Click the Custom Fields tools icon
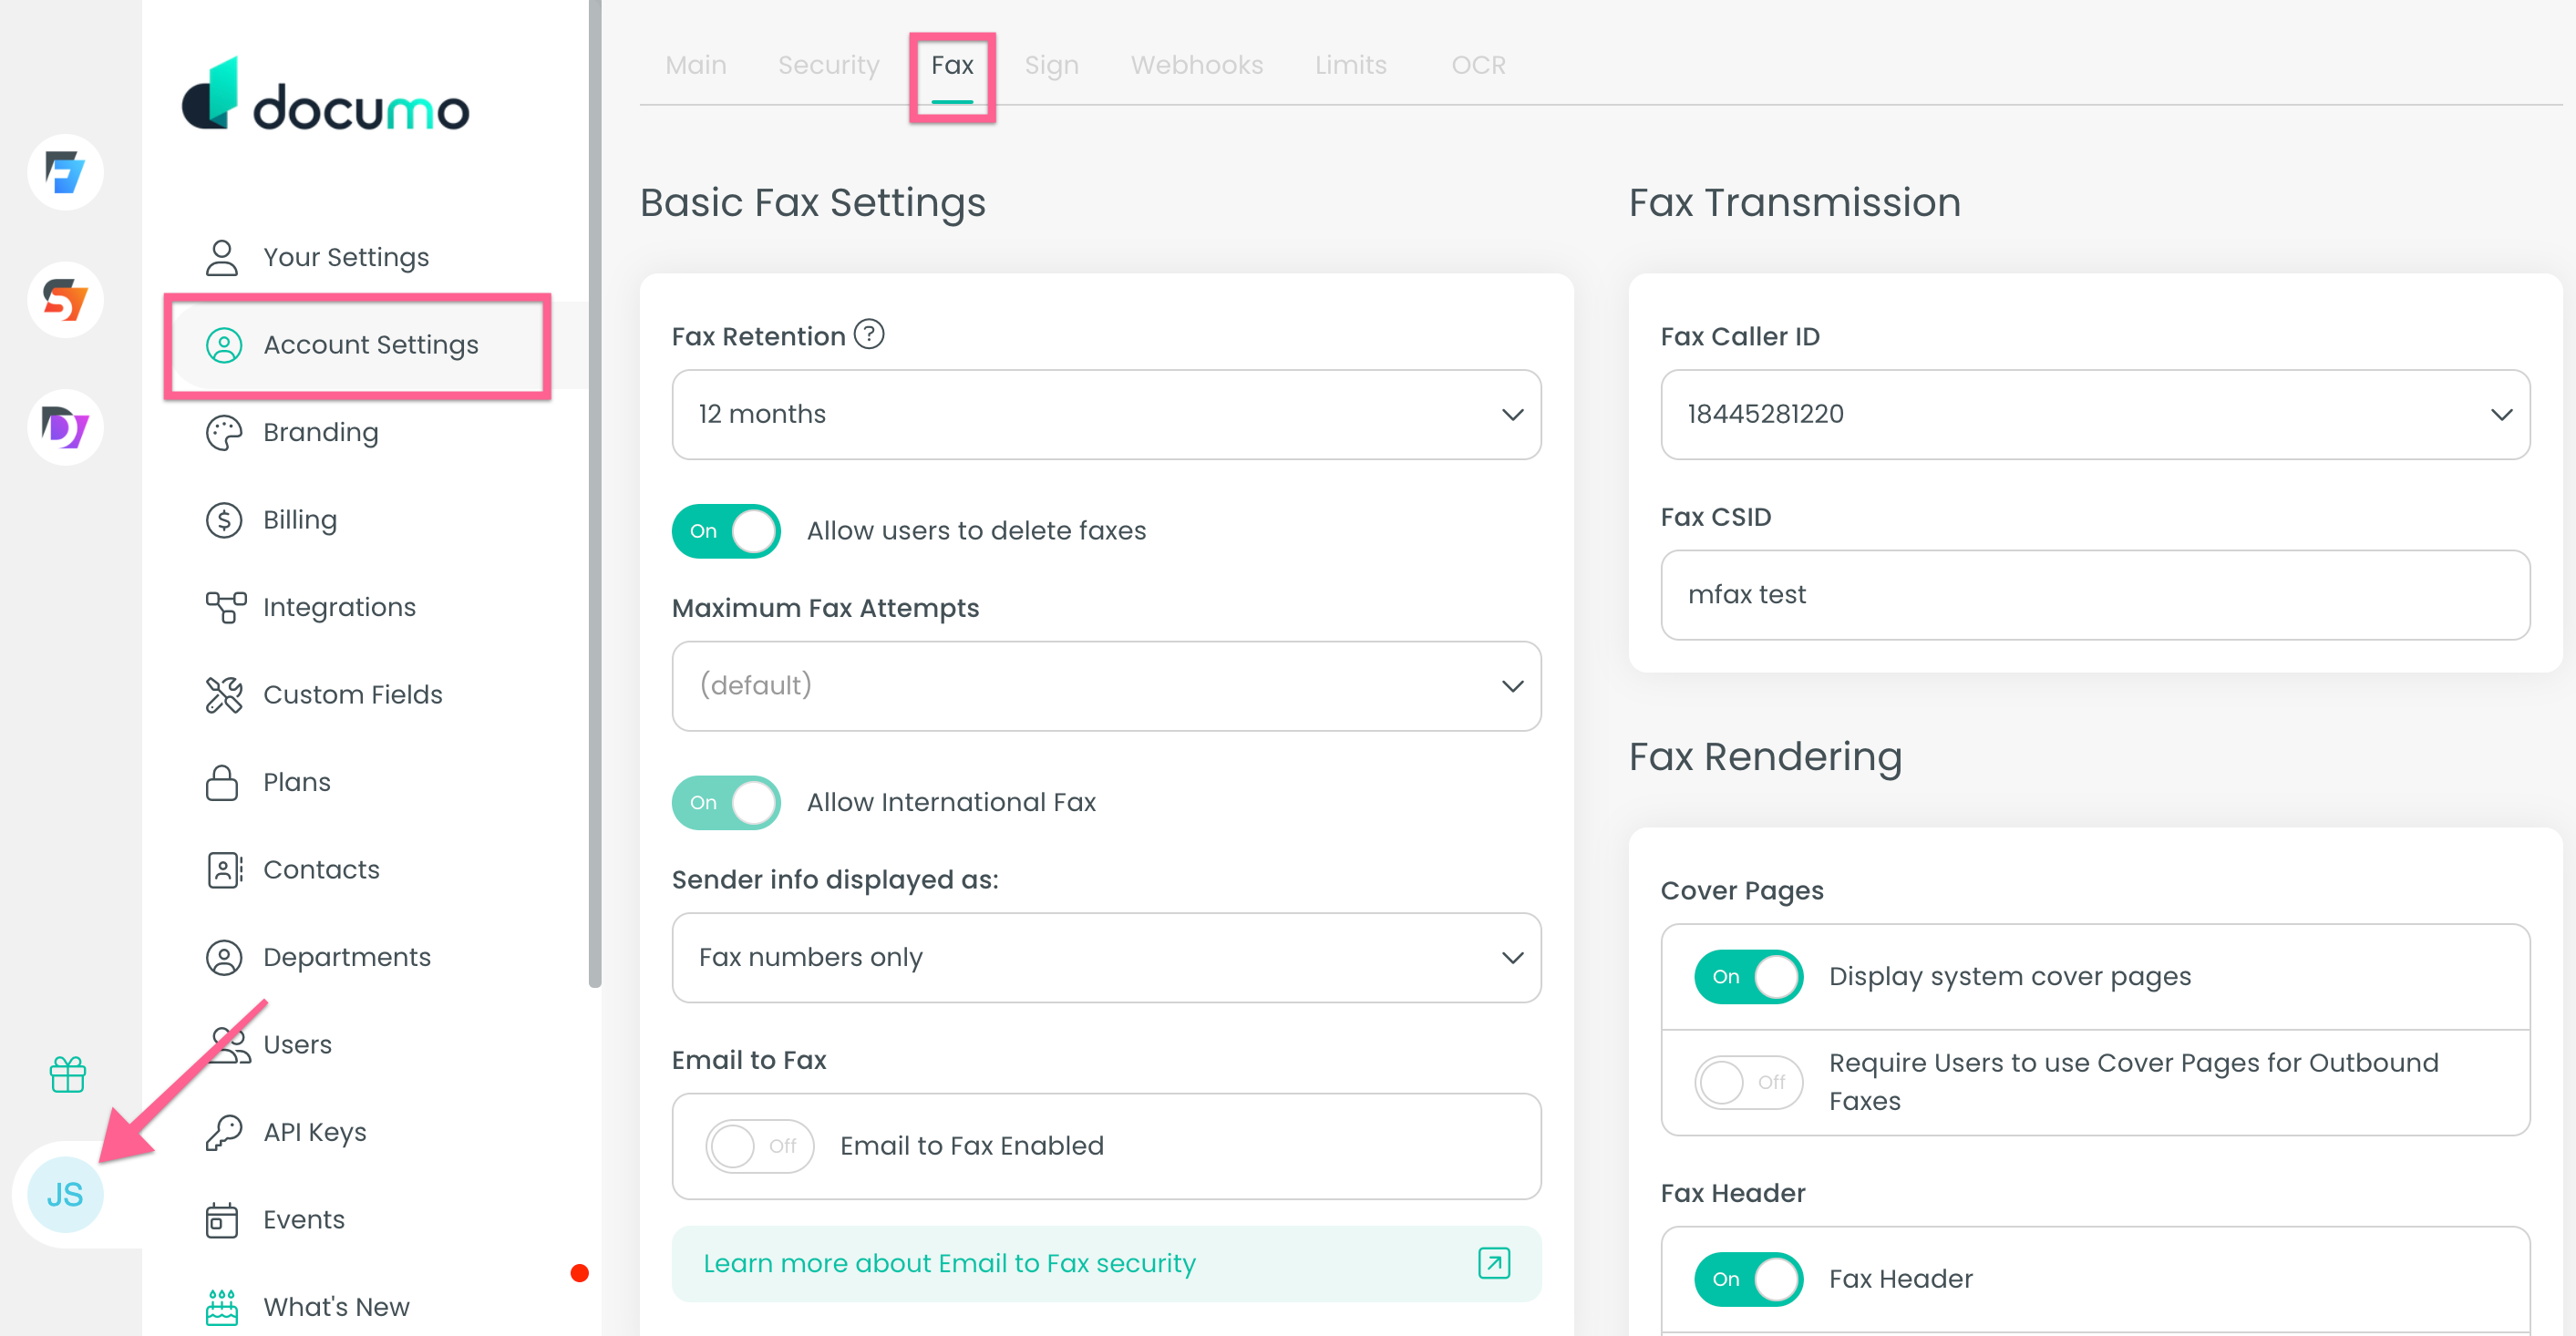 [x=223, y=693]
